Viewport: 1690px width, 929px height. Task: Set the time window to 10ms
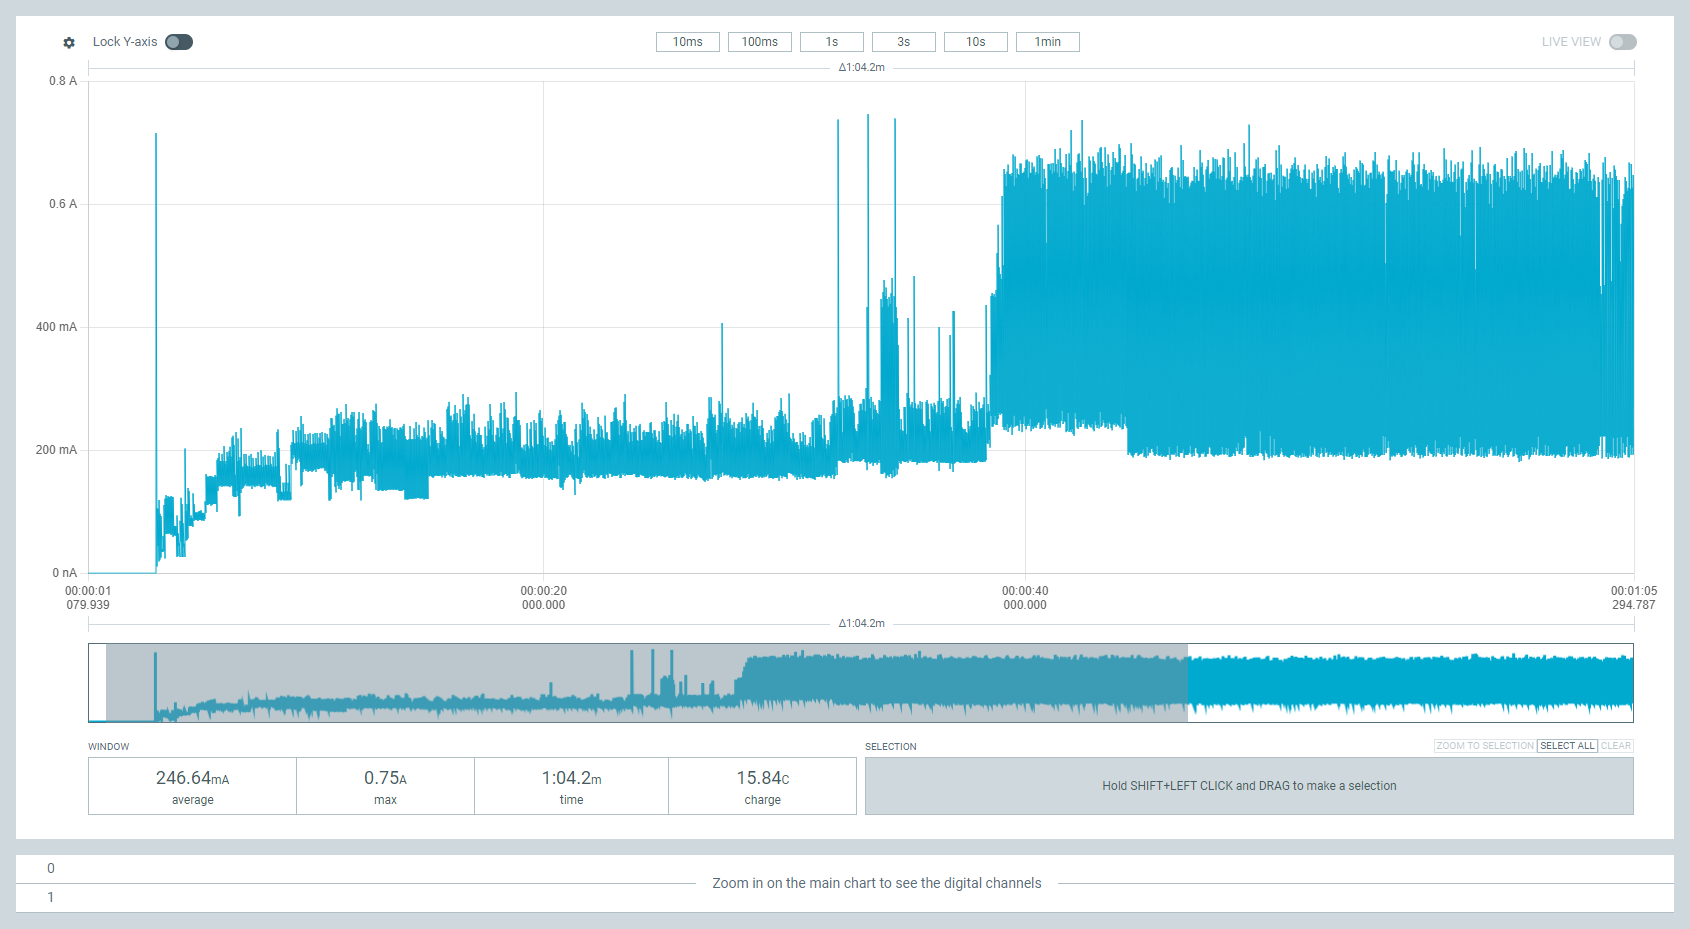click(687, 42)
